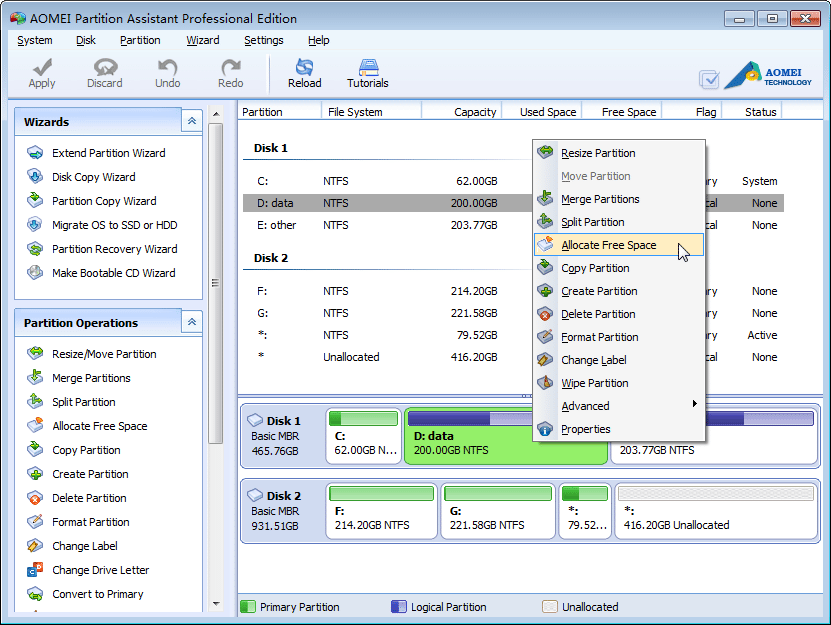This screenshot has height=625, width=831.
Task: Click Format Partition icon in sidebar
Action: 35,522
